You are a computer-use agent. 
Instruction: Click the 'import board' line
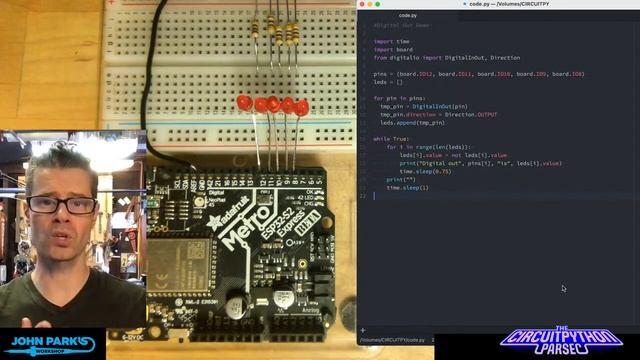click(x=393, y=50)
